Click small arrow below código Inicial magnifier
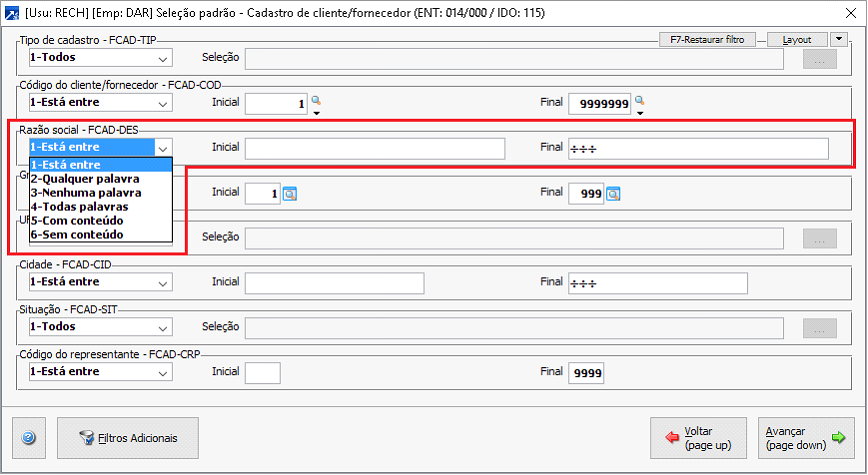 point(317,113)
